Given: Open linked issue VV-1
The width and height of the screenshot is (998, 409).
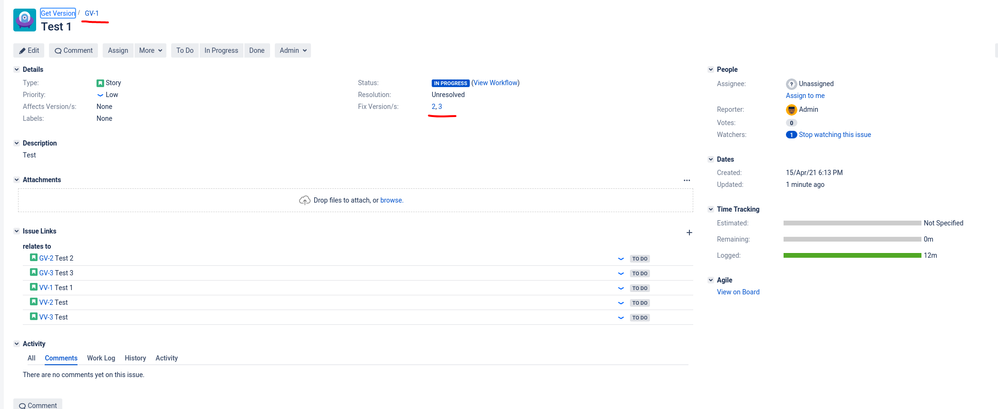Looking at the screenshot, I should [46, 288].
